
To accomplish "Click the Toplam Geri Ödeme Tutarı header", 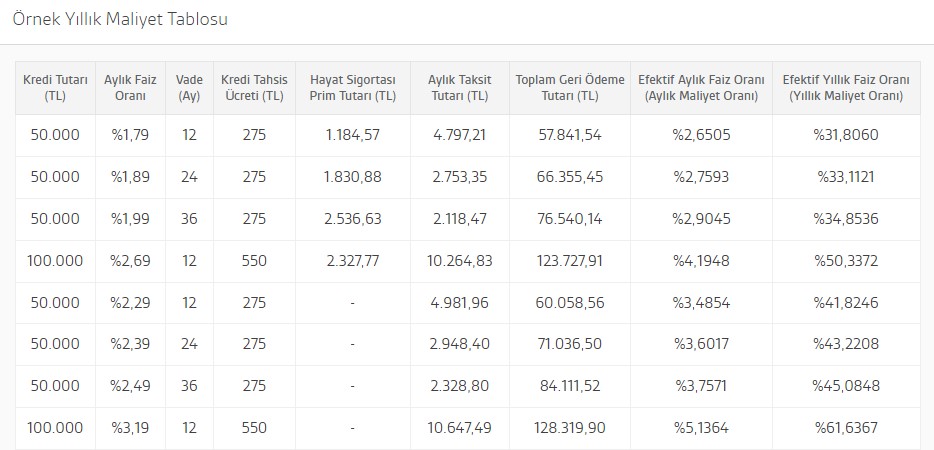I will (570, 88).
